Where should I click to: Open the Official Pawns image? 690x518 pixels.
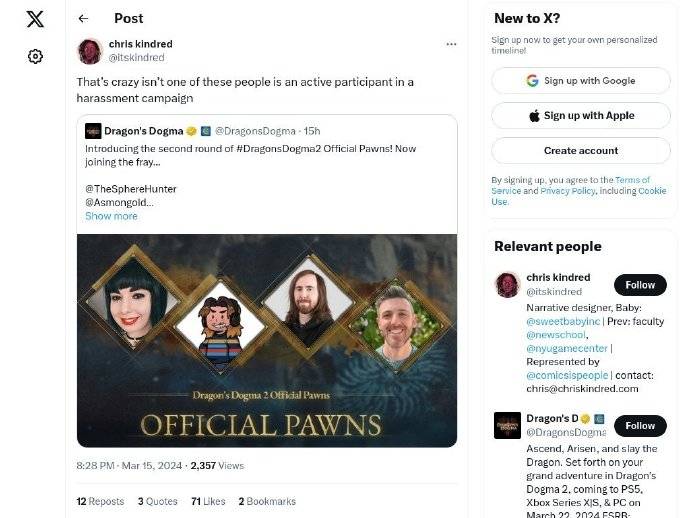[x=267, y=340]
